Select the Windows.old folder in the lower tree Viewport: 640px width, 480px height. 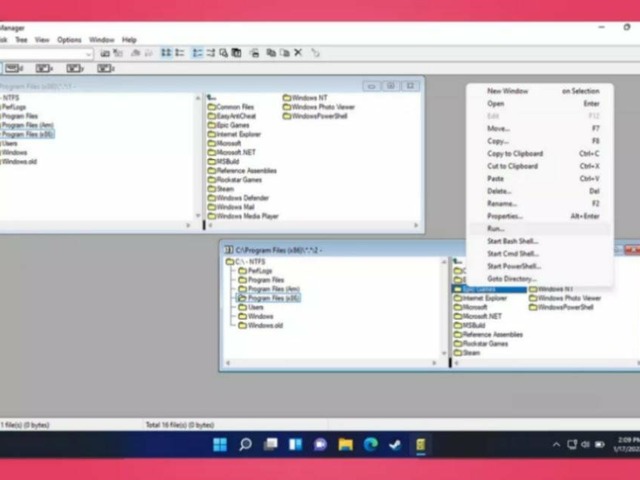265,325
